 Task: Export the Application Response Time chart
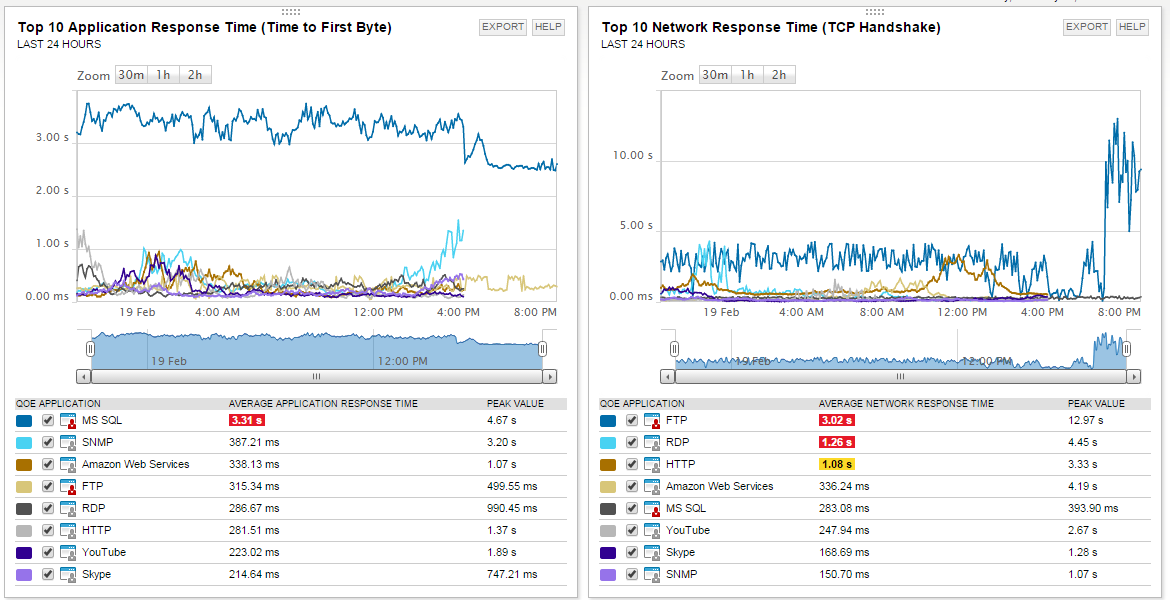pos(503,27)
